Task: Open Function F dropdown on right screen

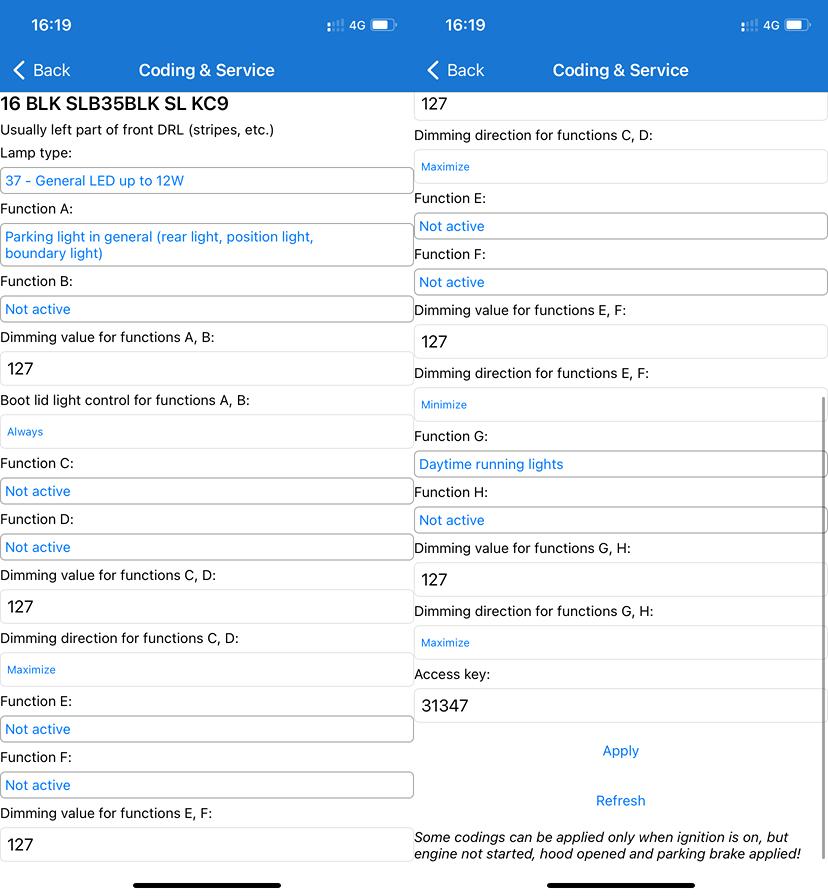Action: pyautogui.click(x=621, y=282)
